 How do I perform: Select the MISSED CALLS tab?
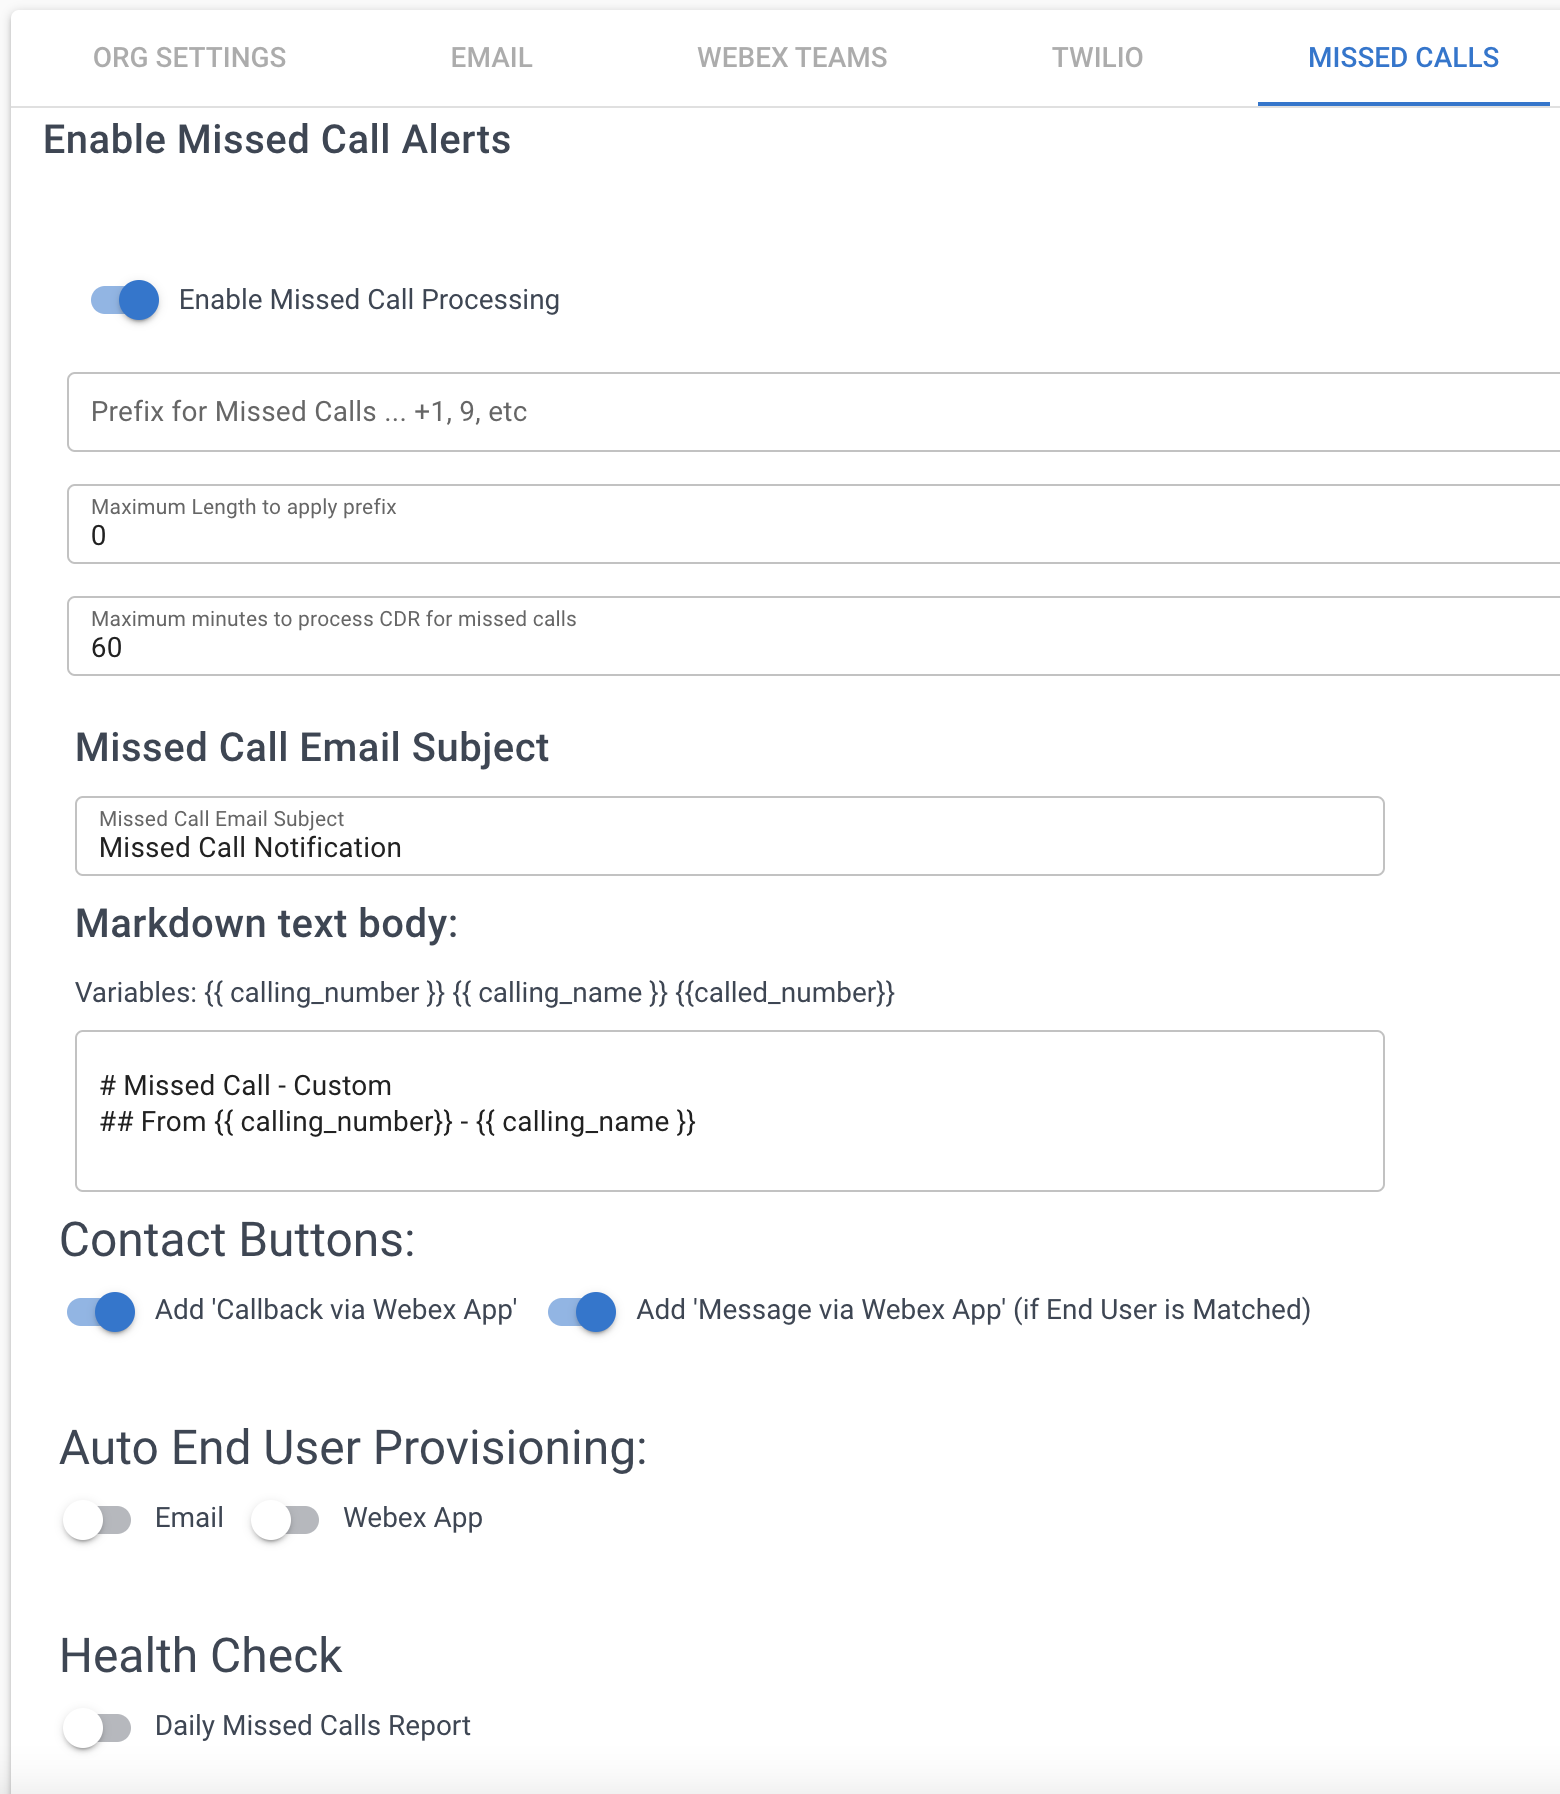(1402, 57)
